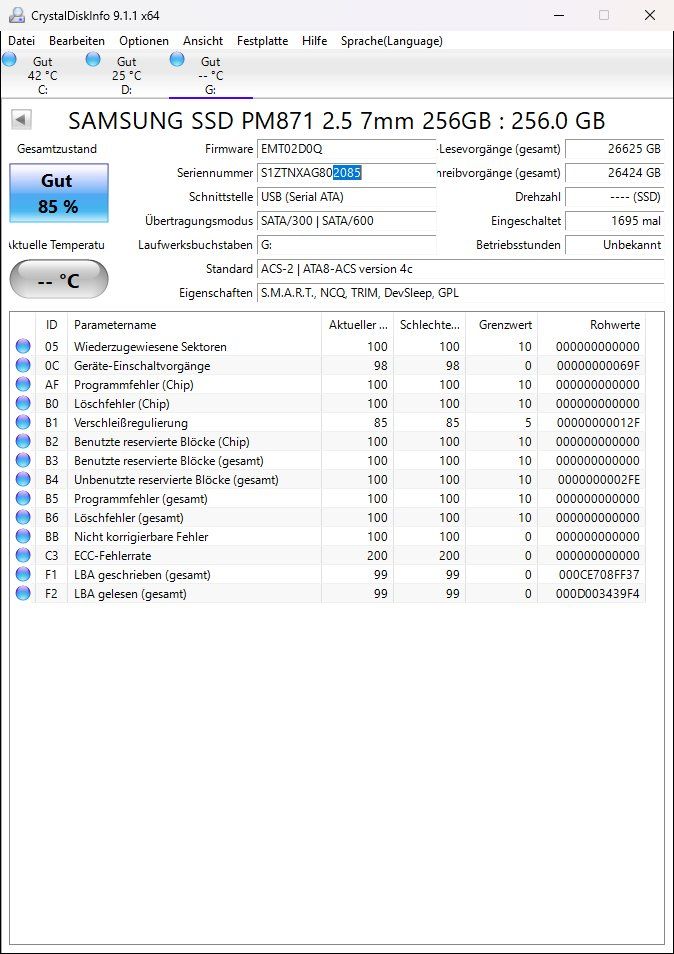This screenshot has width=674, height=954.
Task: Click status orb for Löschfehler (Chip) row
Action: pos(23,403)
